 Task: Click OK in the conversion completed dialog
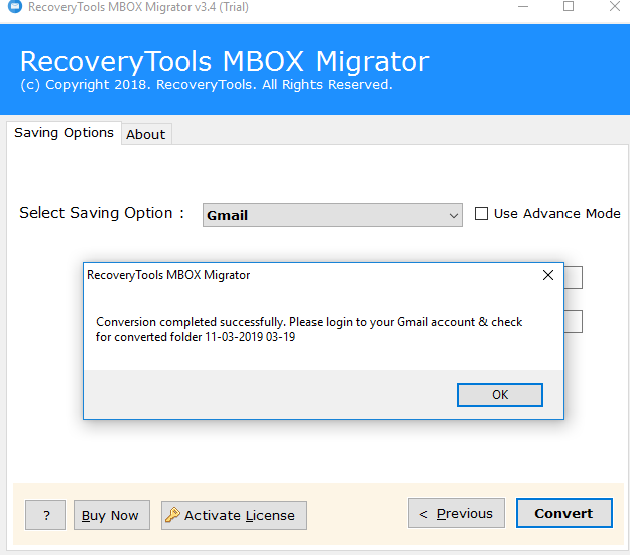coord(499,395)
